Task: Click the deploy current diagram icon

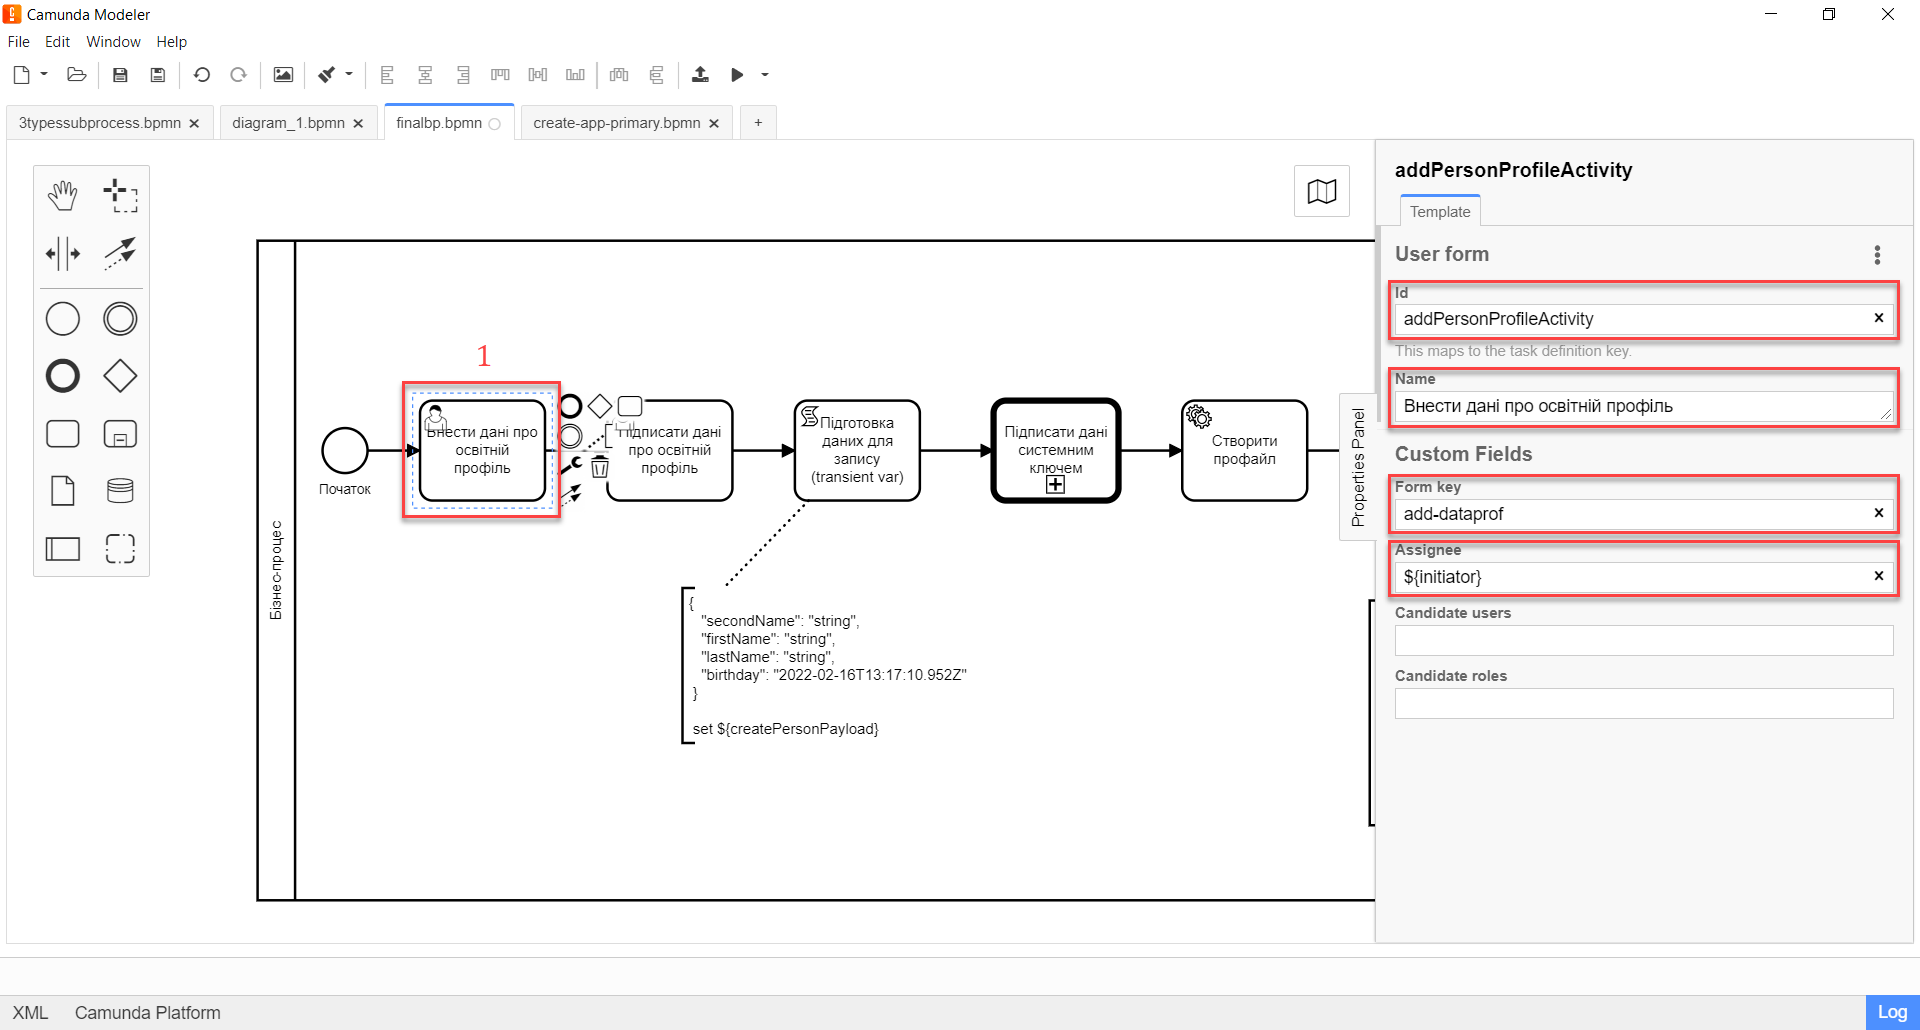Action: coord(700,75)
